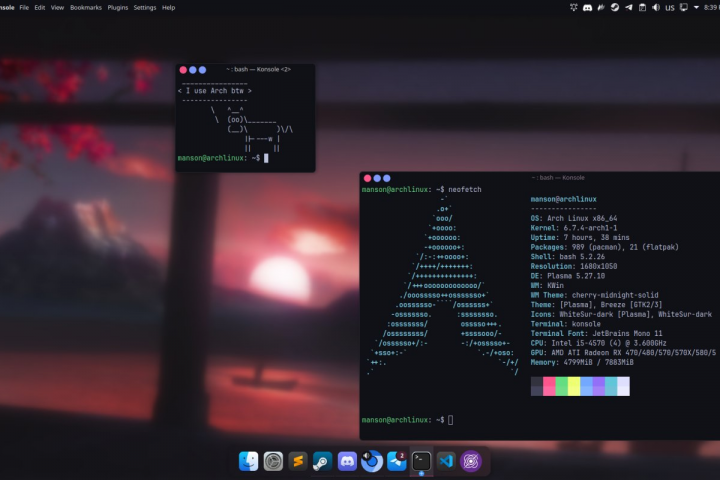Open System Settings gear icon in dock
720x480 pixels.
(x=273, y=461)
